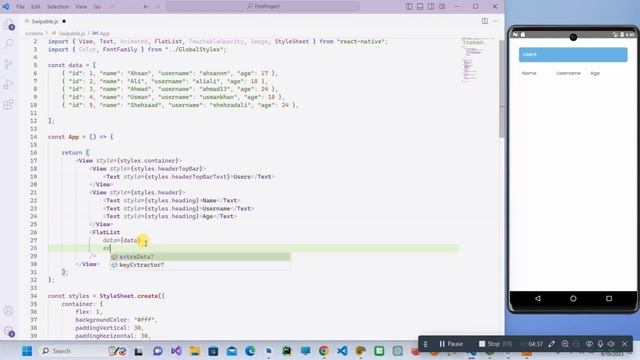Tap the emulator Back navigation button
The image size is (640, 360).
tap(538, 298)
